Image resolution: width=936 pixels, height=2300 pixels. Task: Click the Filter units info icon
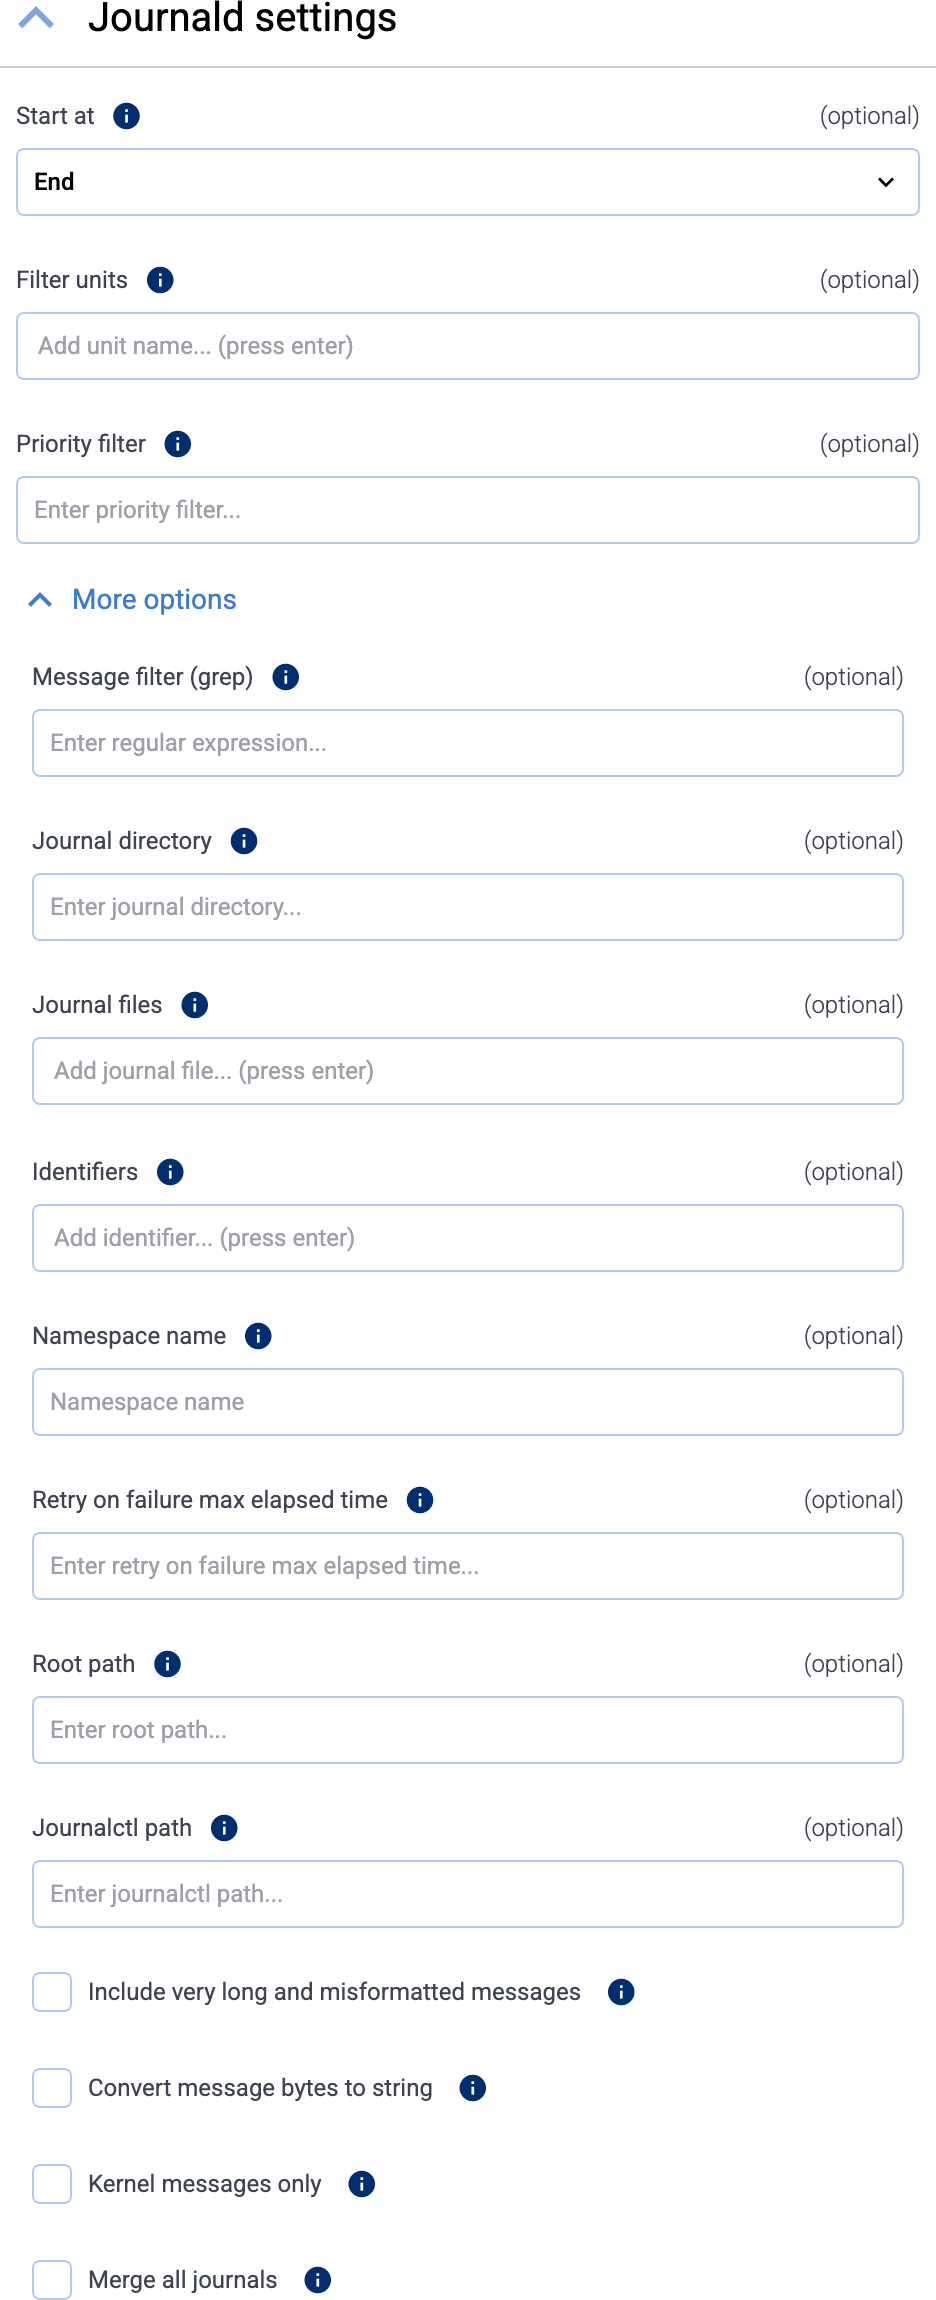158,280
